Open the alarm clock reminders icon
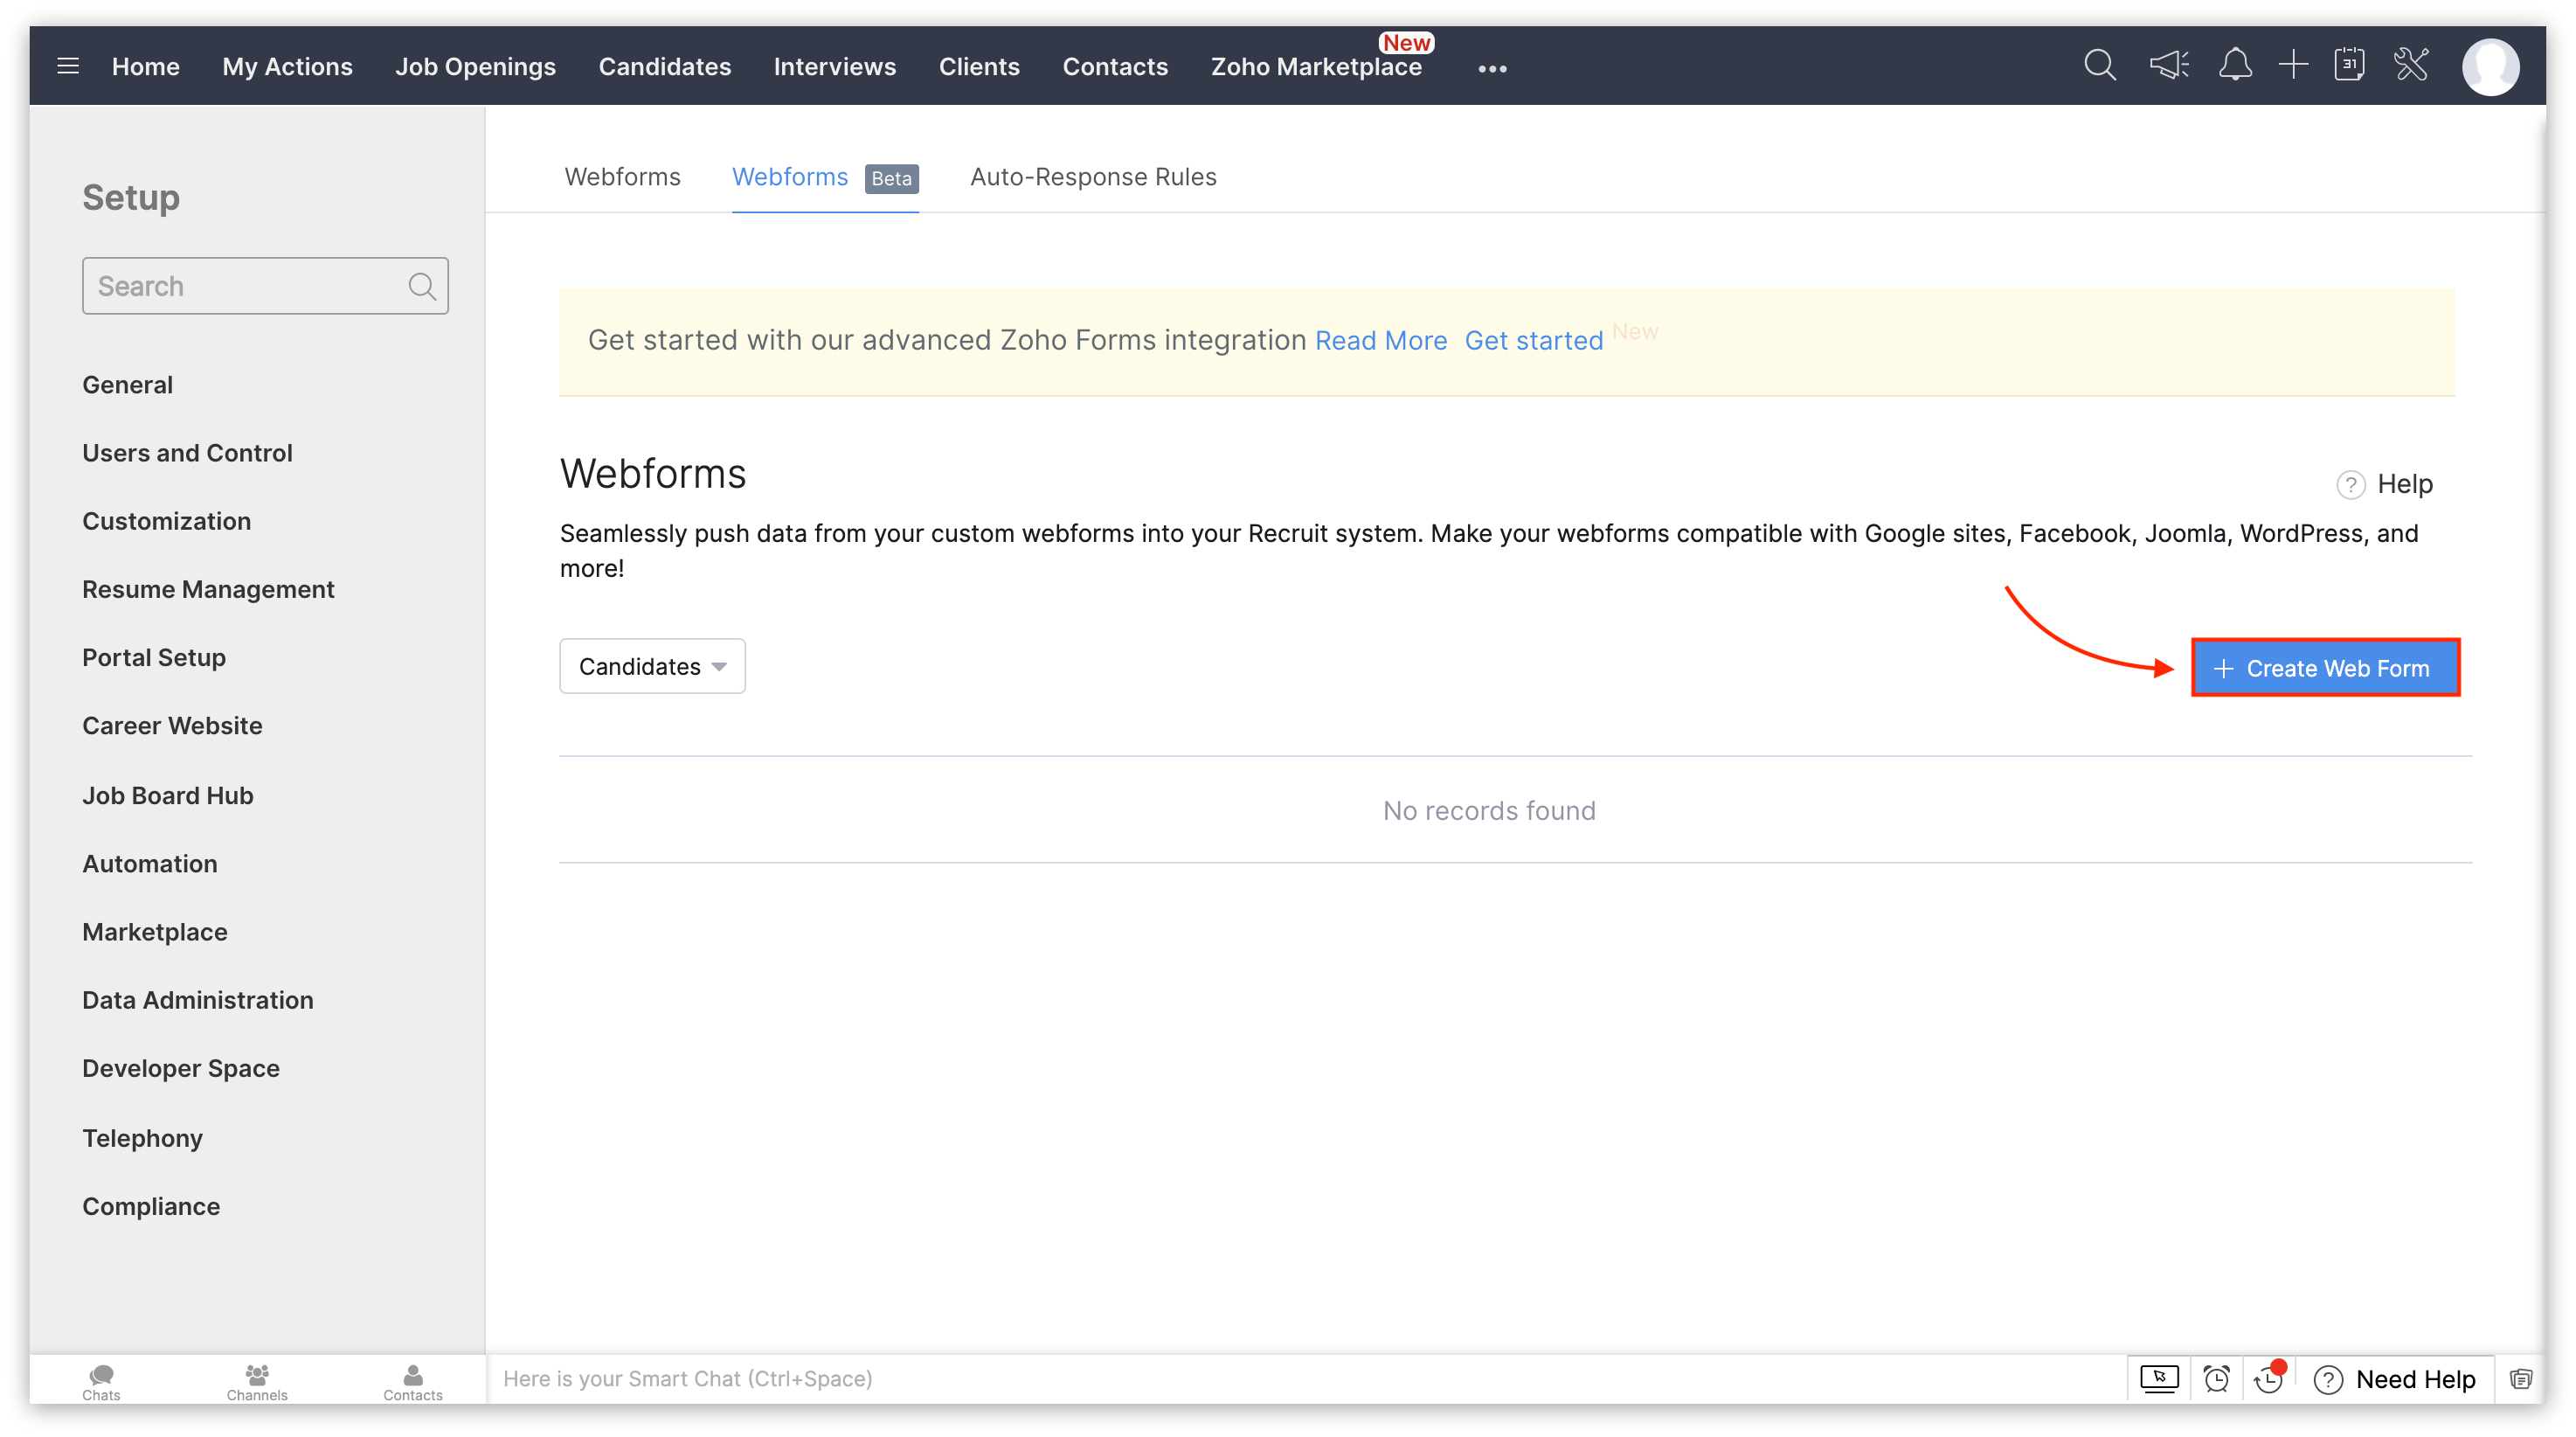The height and width of the screenshot is (1437, 2576). 2216,1379
